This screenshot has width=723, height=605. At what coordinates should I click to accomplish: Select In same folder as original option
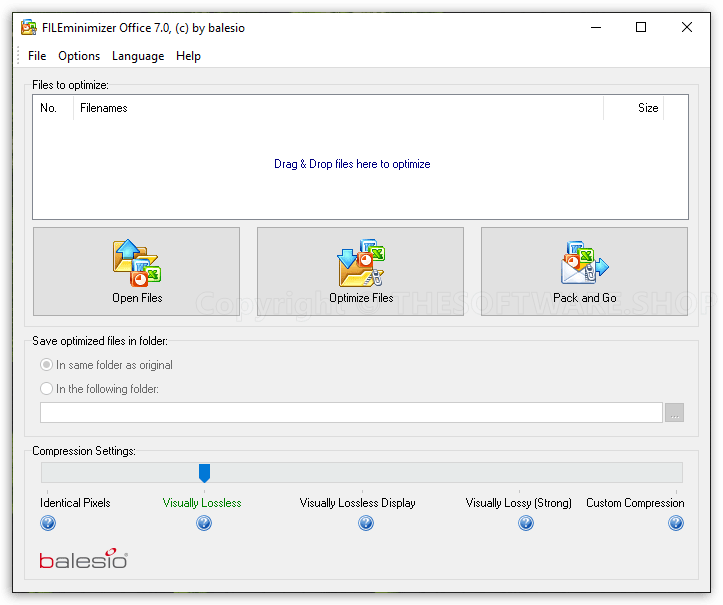click(107, 365)
